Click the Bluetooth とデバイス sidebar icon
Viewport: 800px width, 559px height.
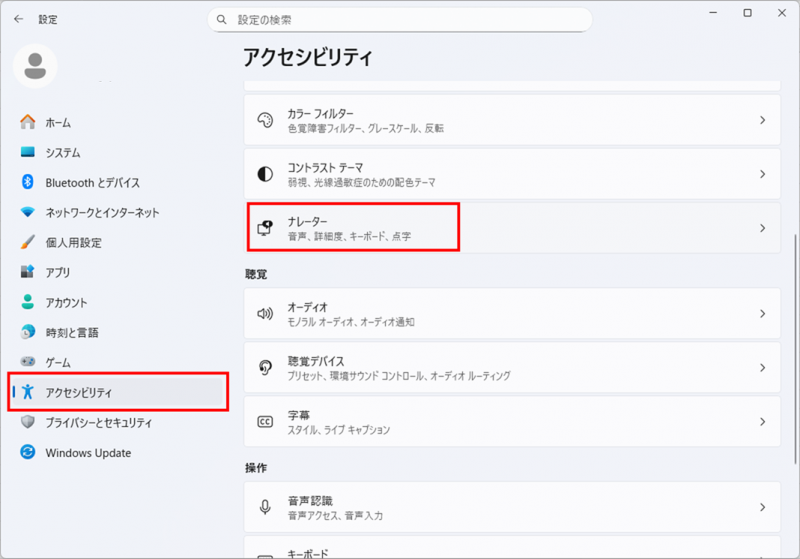pos(28,183)
